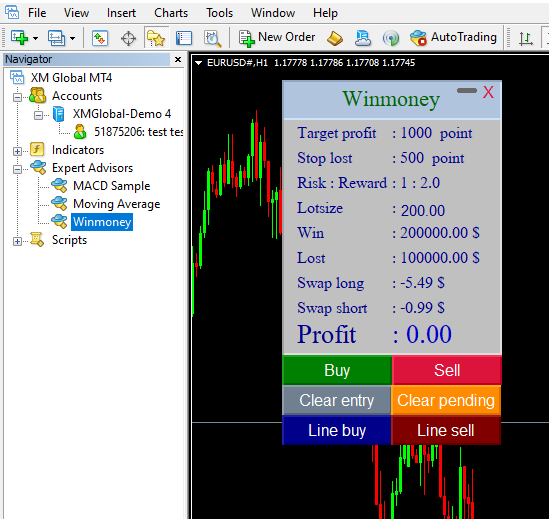
Task: Open the View menu
Action: pos(76,13)
